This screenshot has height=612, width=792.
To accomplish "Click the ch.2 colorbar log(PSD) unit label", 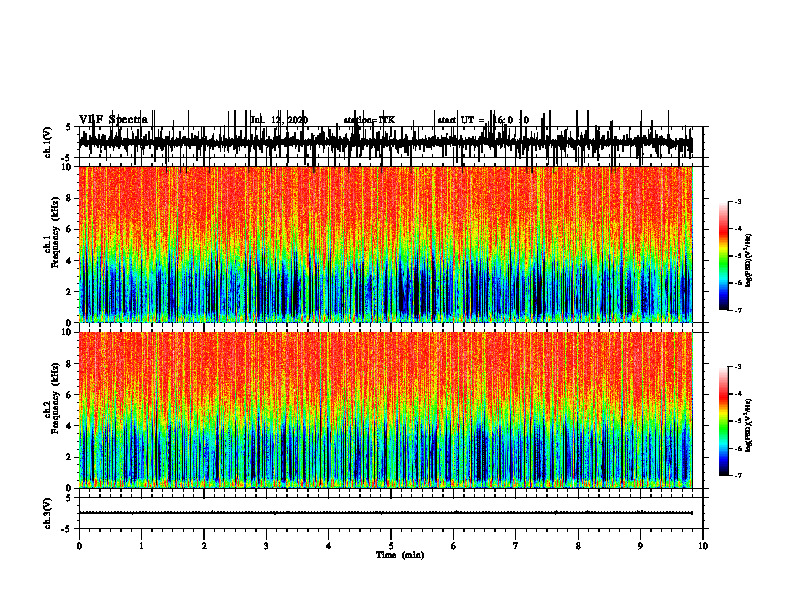I will 748,426.
